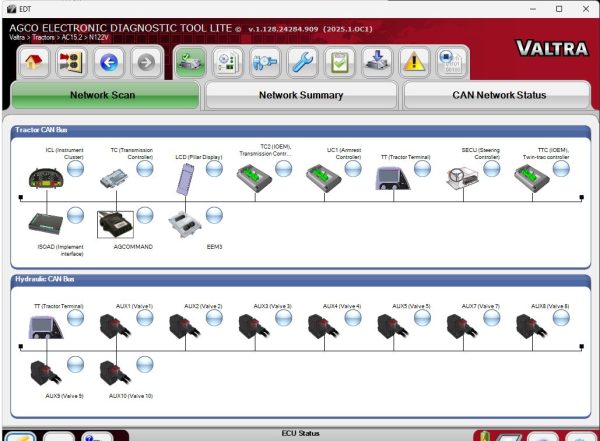Click the ECU Status label
Viewport: 600px width, 441px height.
(x=300, y=433)
